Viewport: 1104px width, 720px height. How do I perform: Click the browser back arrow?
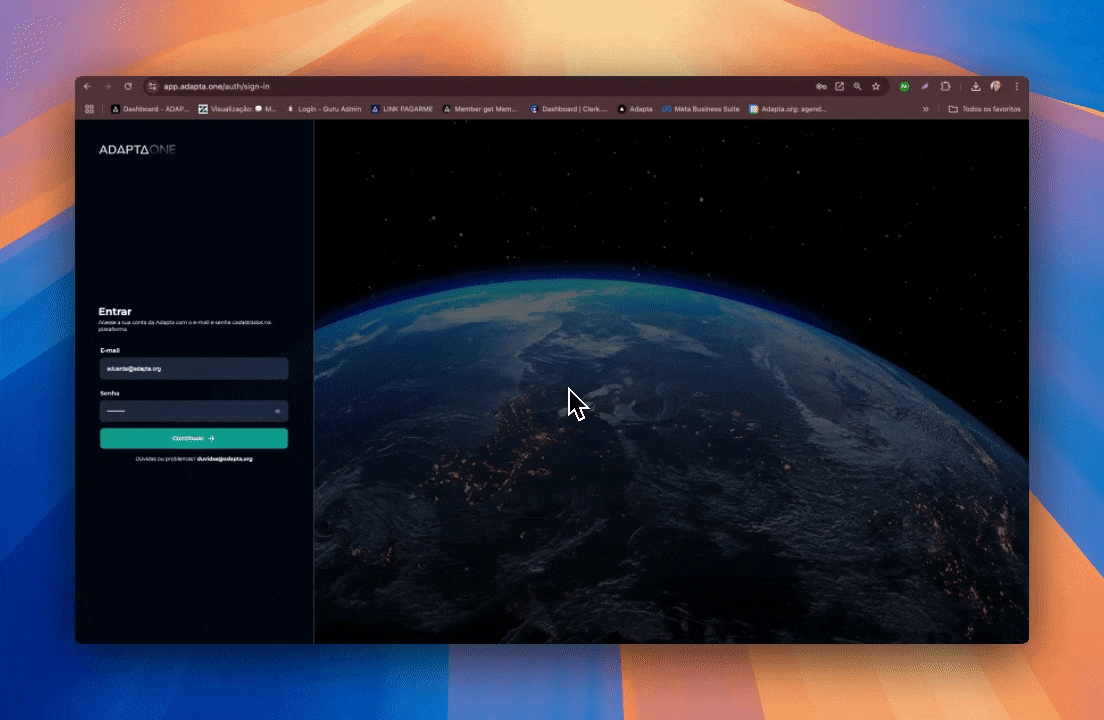[87, 87]
